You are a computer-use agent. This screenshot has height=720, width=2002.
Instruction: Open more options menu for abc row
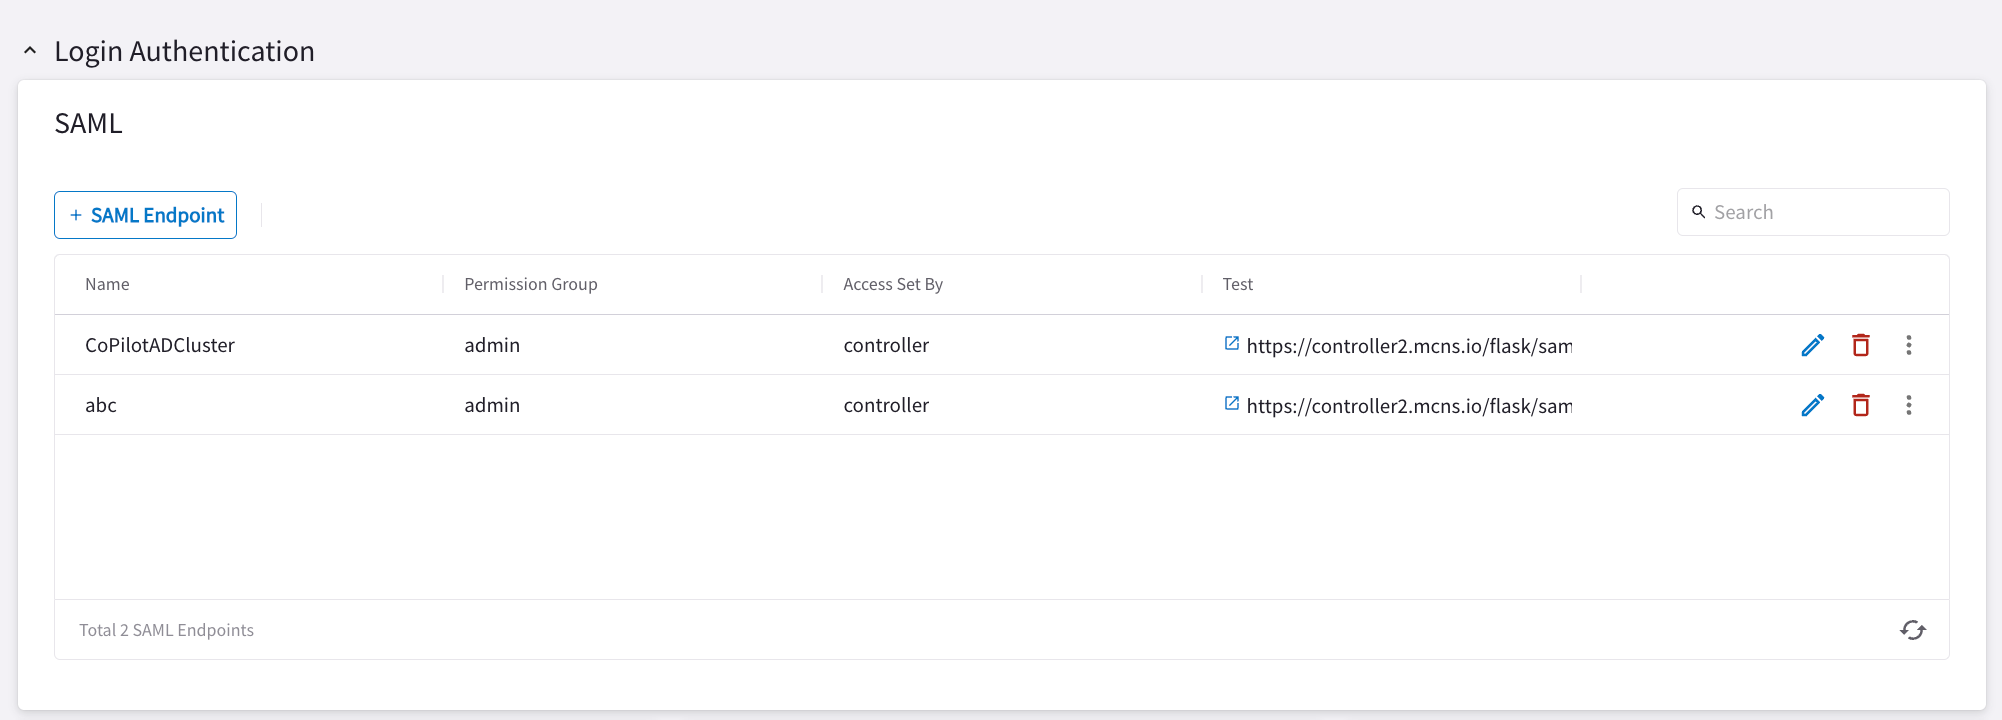pyautogui.click(x=1908, y=405)
